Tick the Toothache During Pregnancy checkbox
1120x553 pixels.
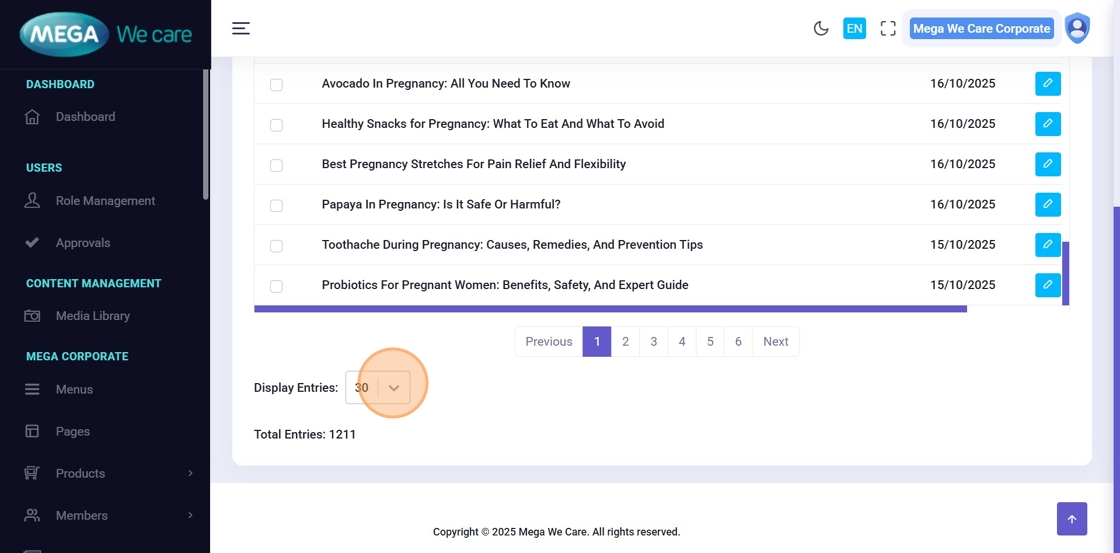(x=276, y=246)
